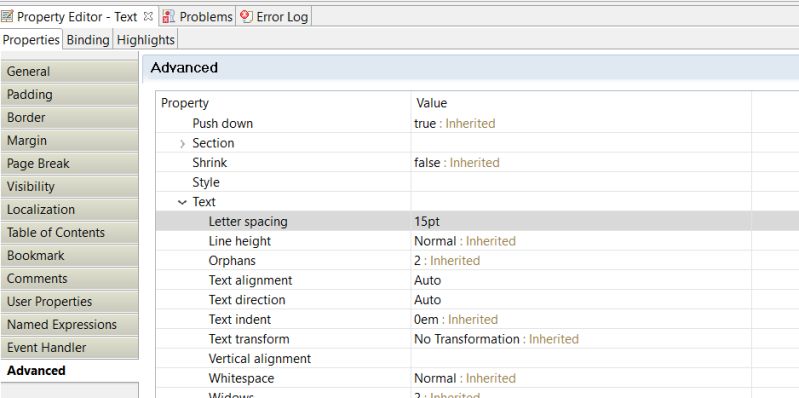The image size is (799, 398).
Task: Switch to the Binding sub-tab
Action: (x=88, y=40)
